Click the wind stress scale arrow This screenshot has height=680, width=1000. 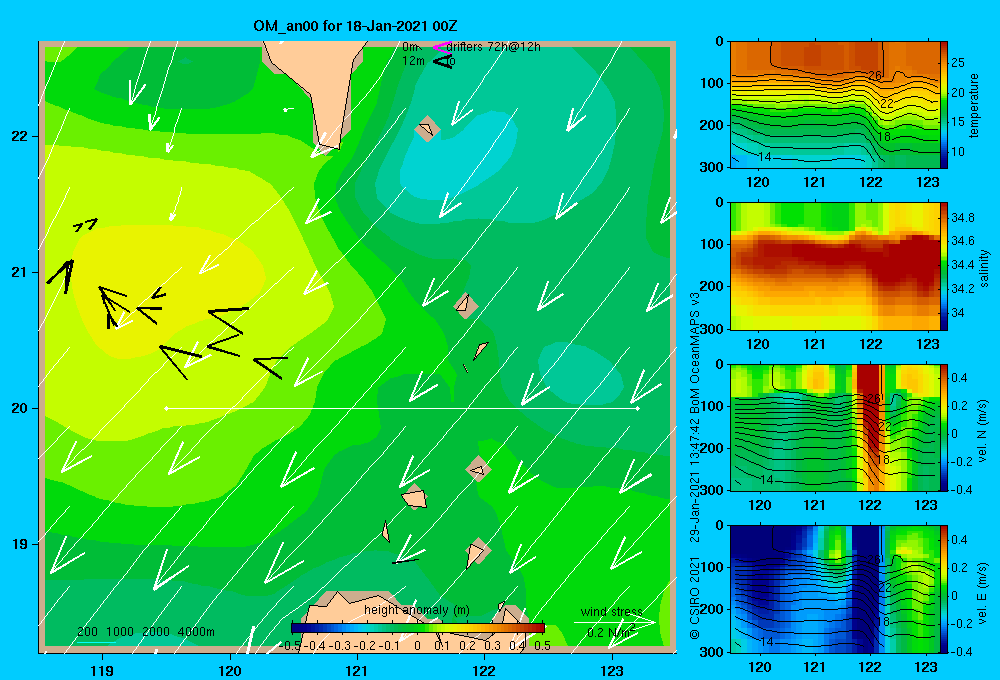615,622
